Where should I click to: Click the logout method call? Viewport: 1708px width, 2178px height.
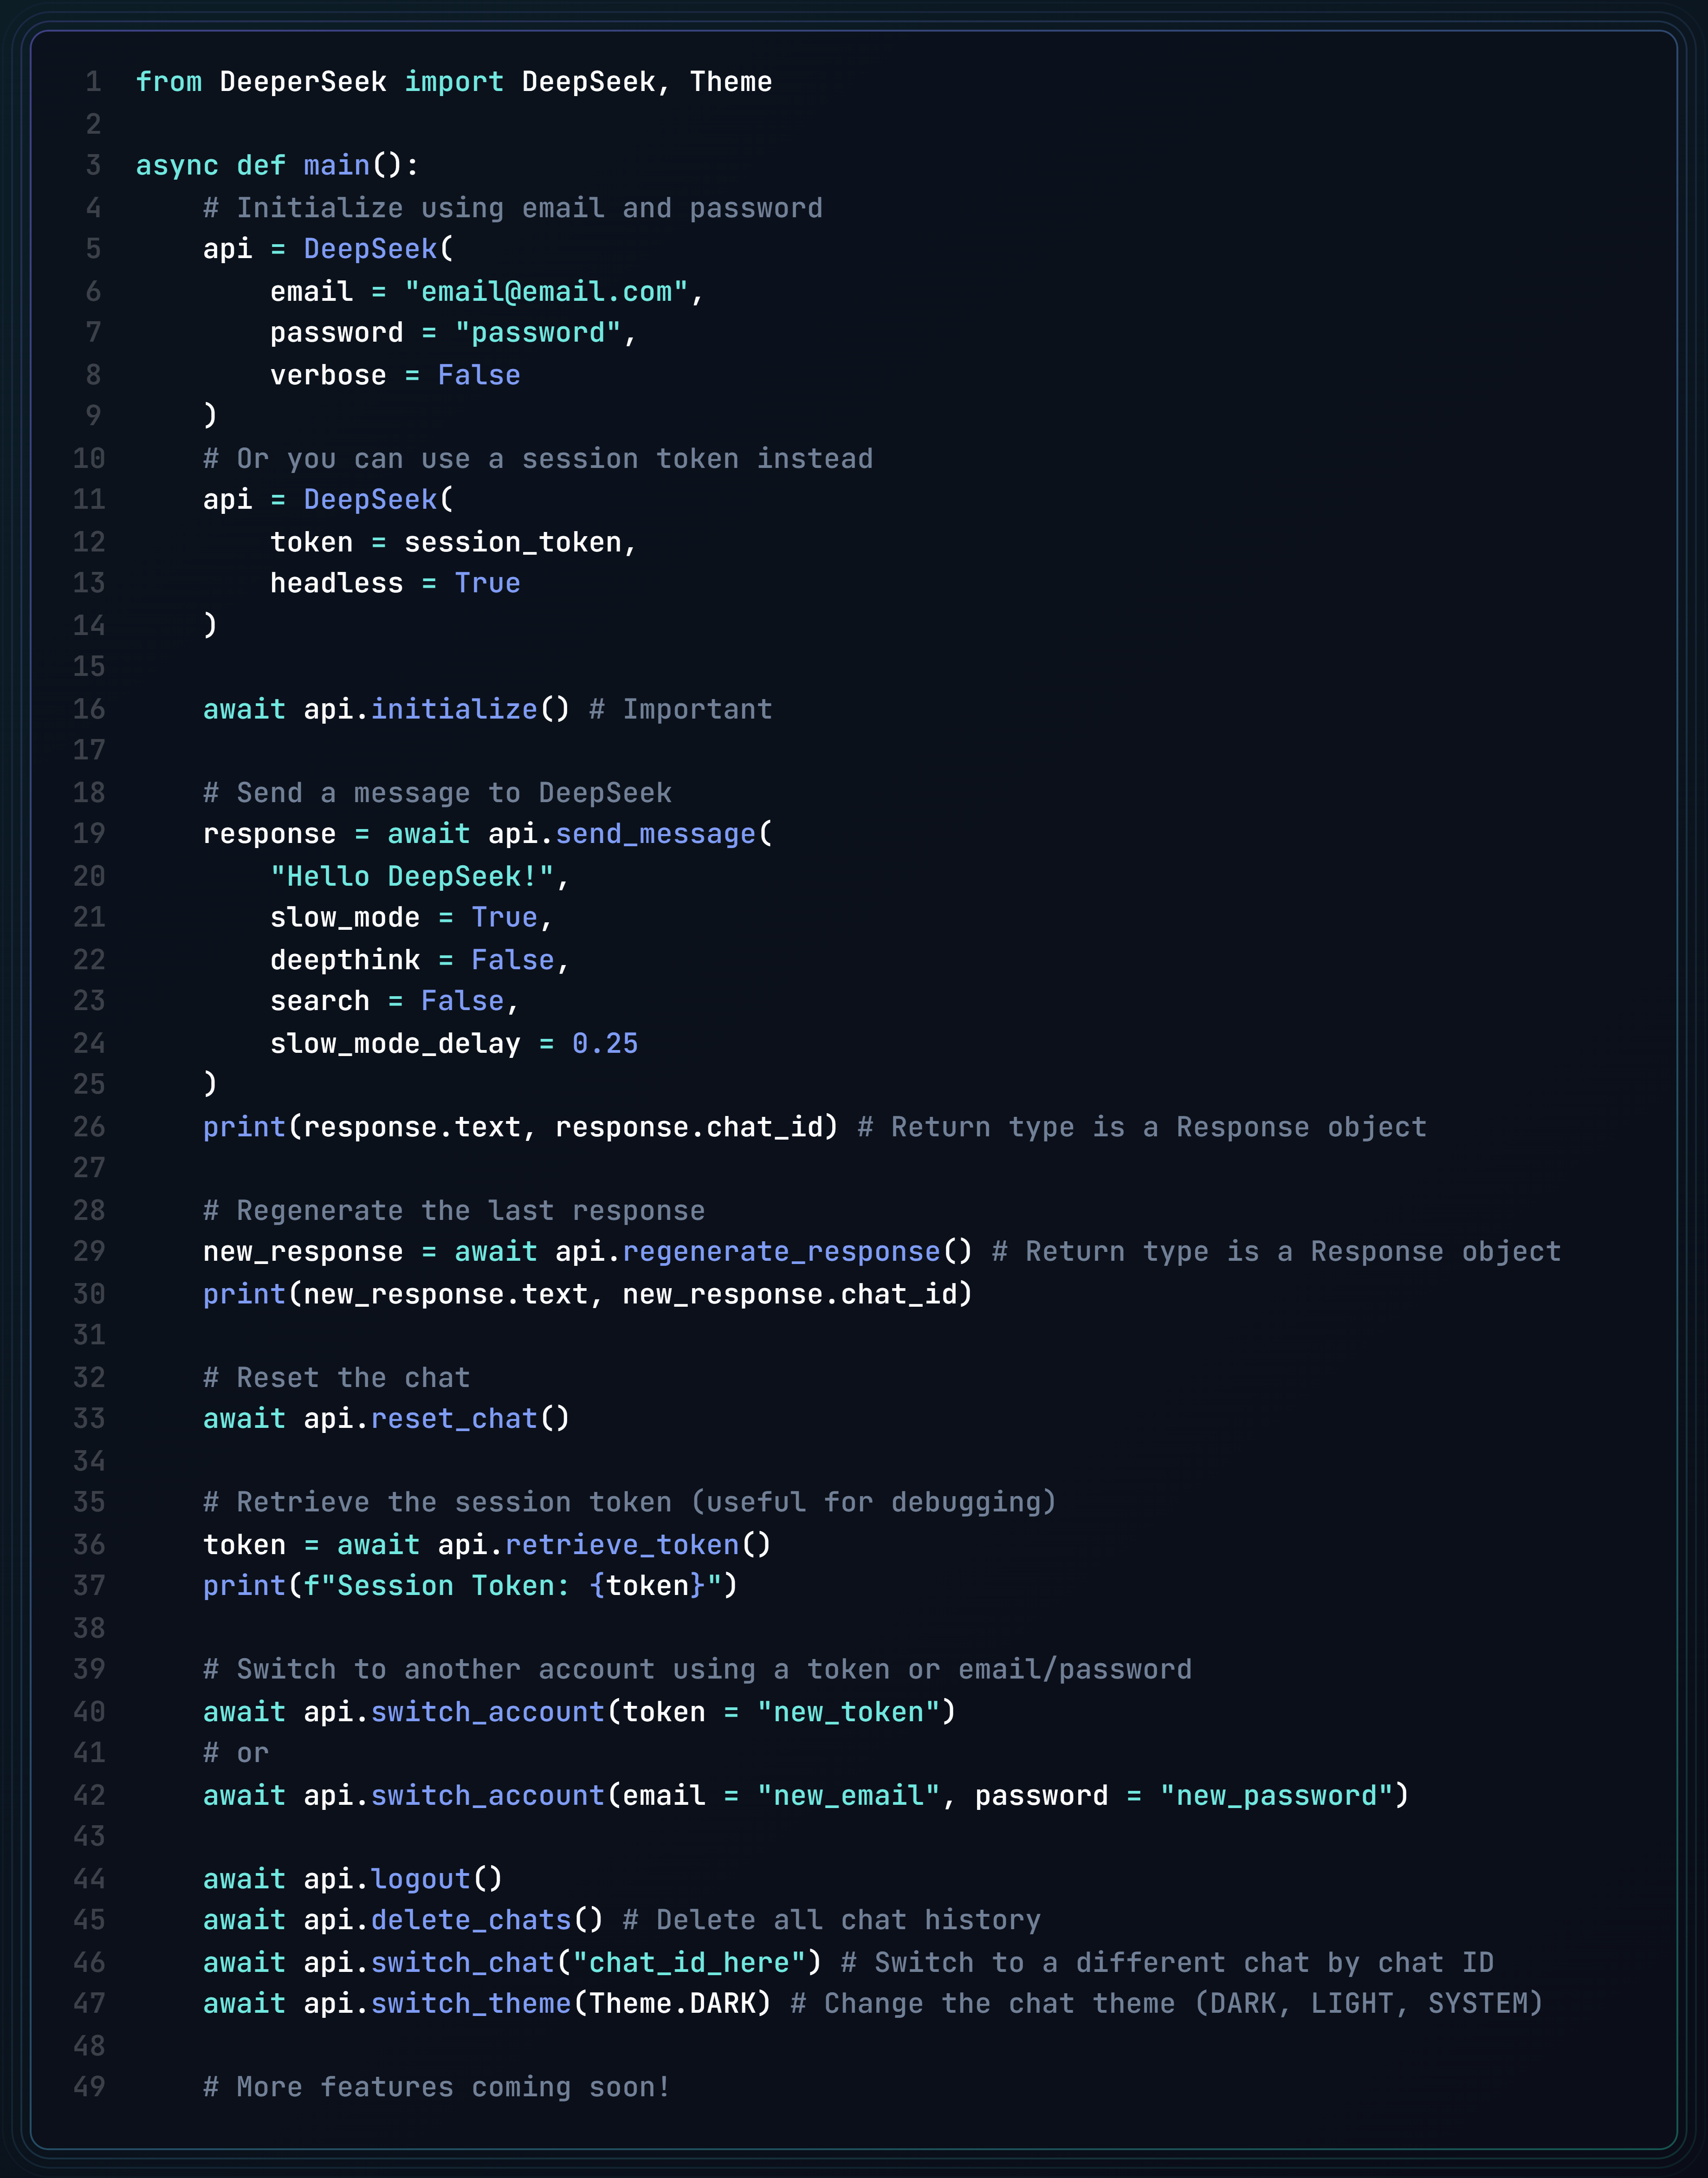(420, 1879)
